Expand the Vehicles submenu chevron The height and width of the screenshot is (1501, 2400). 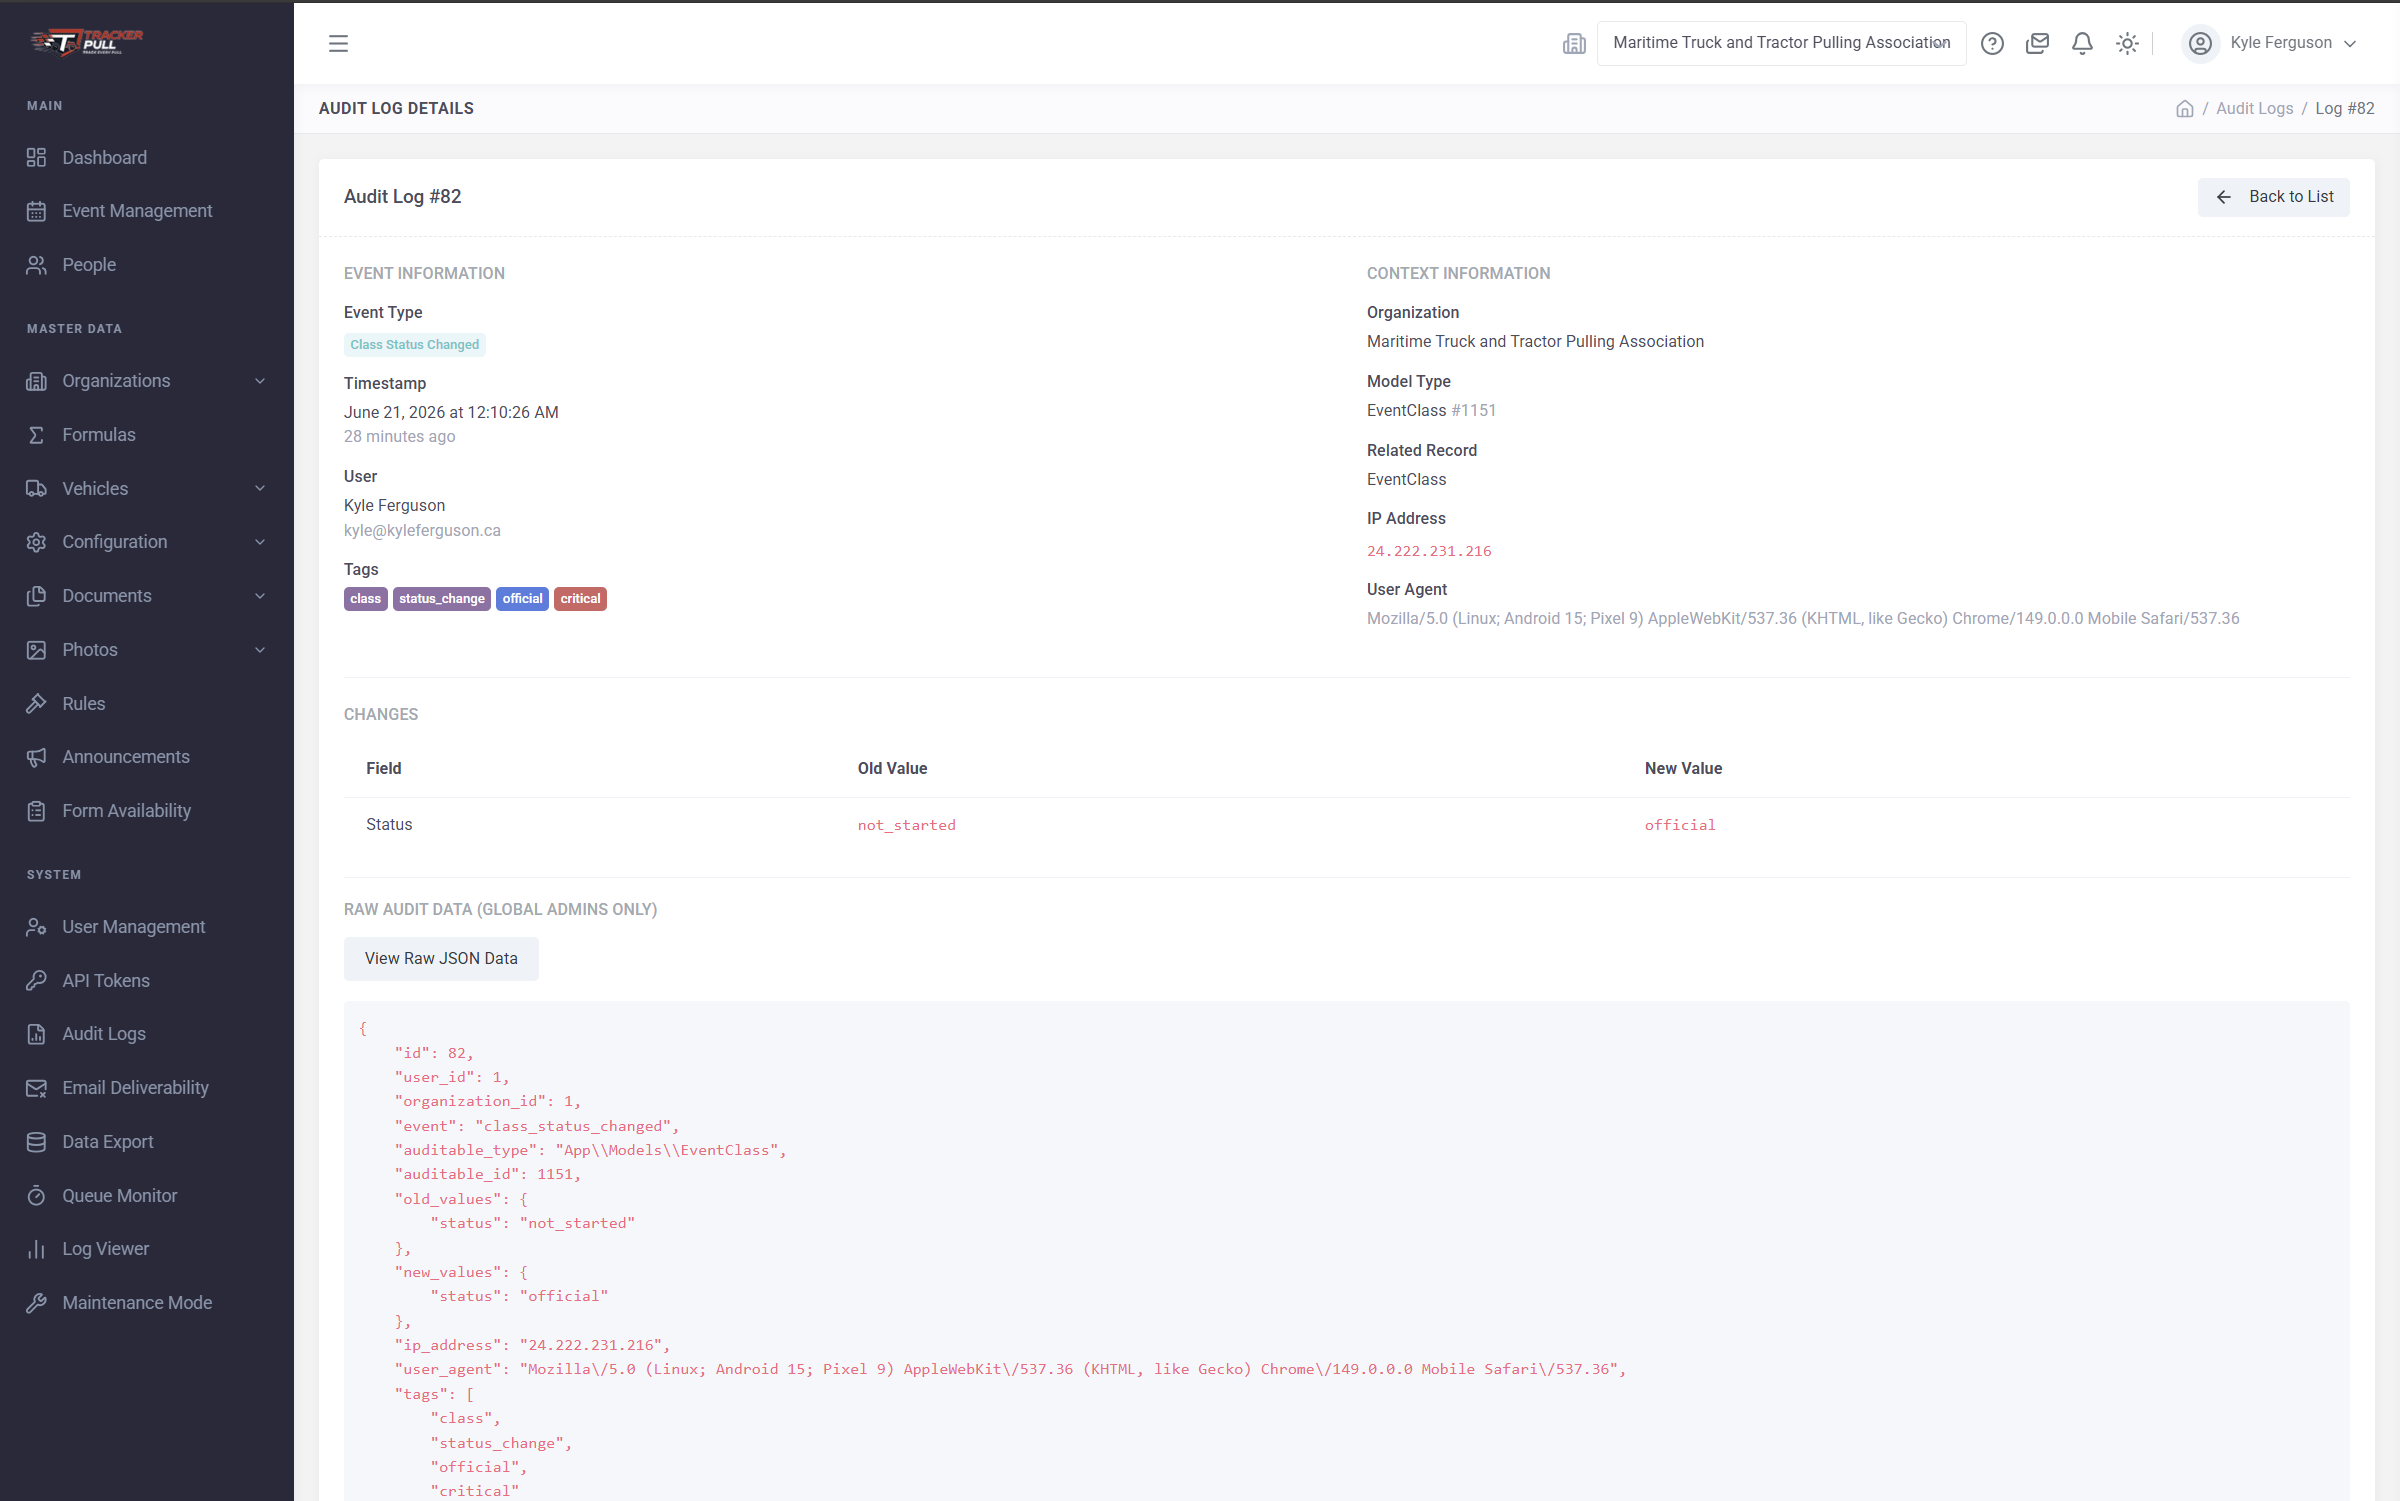coord(260,488)
